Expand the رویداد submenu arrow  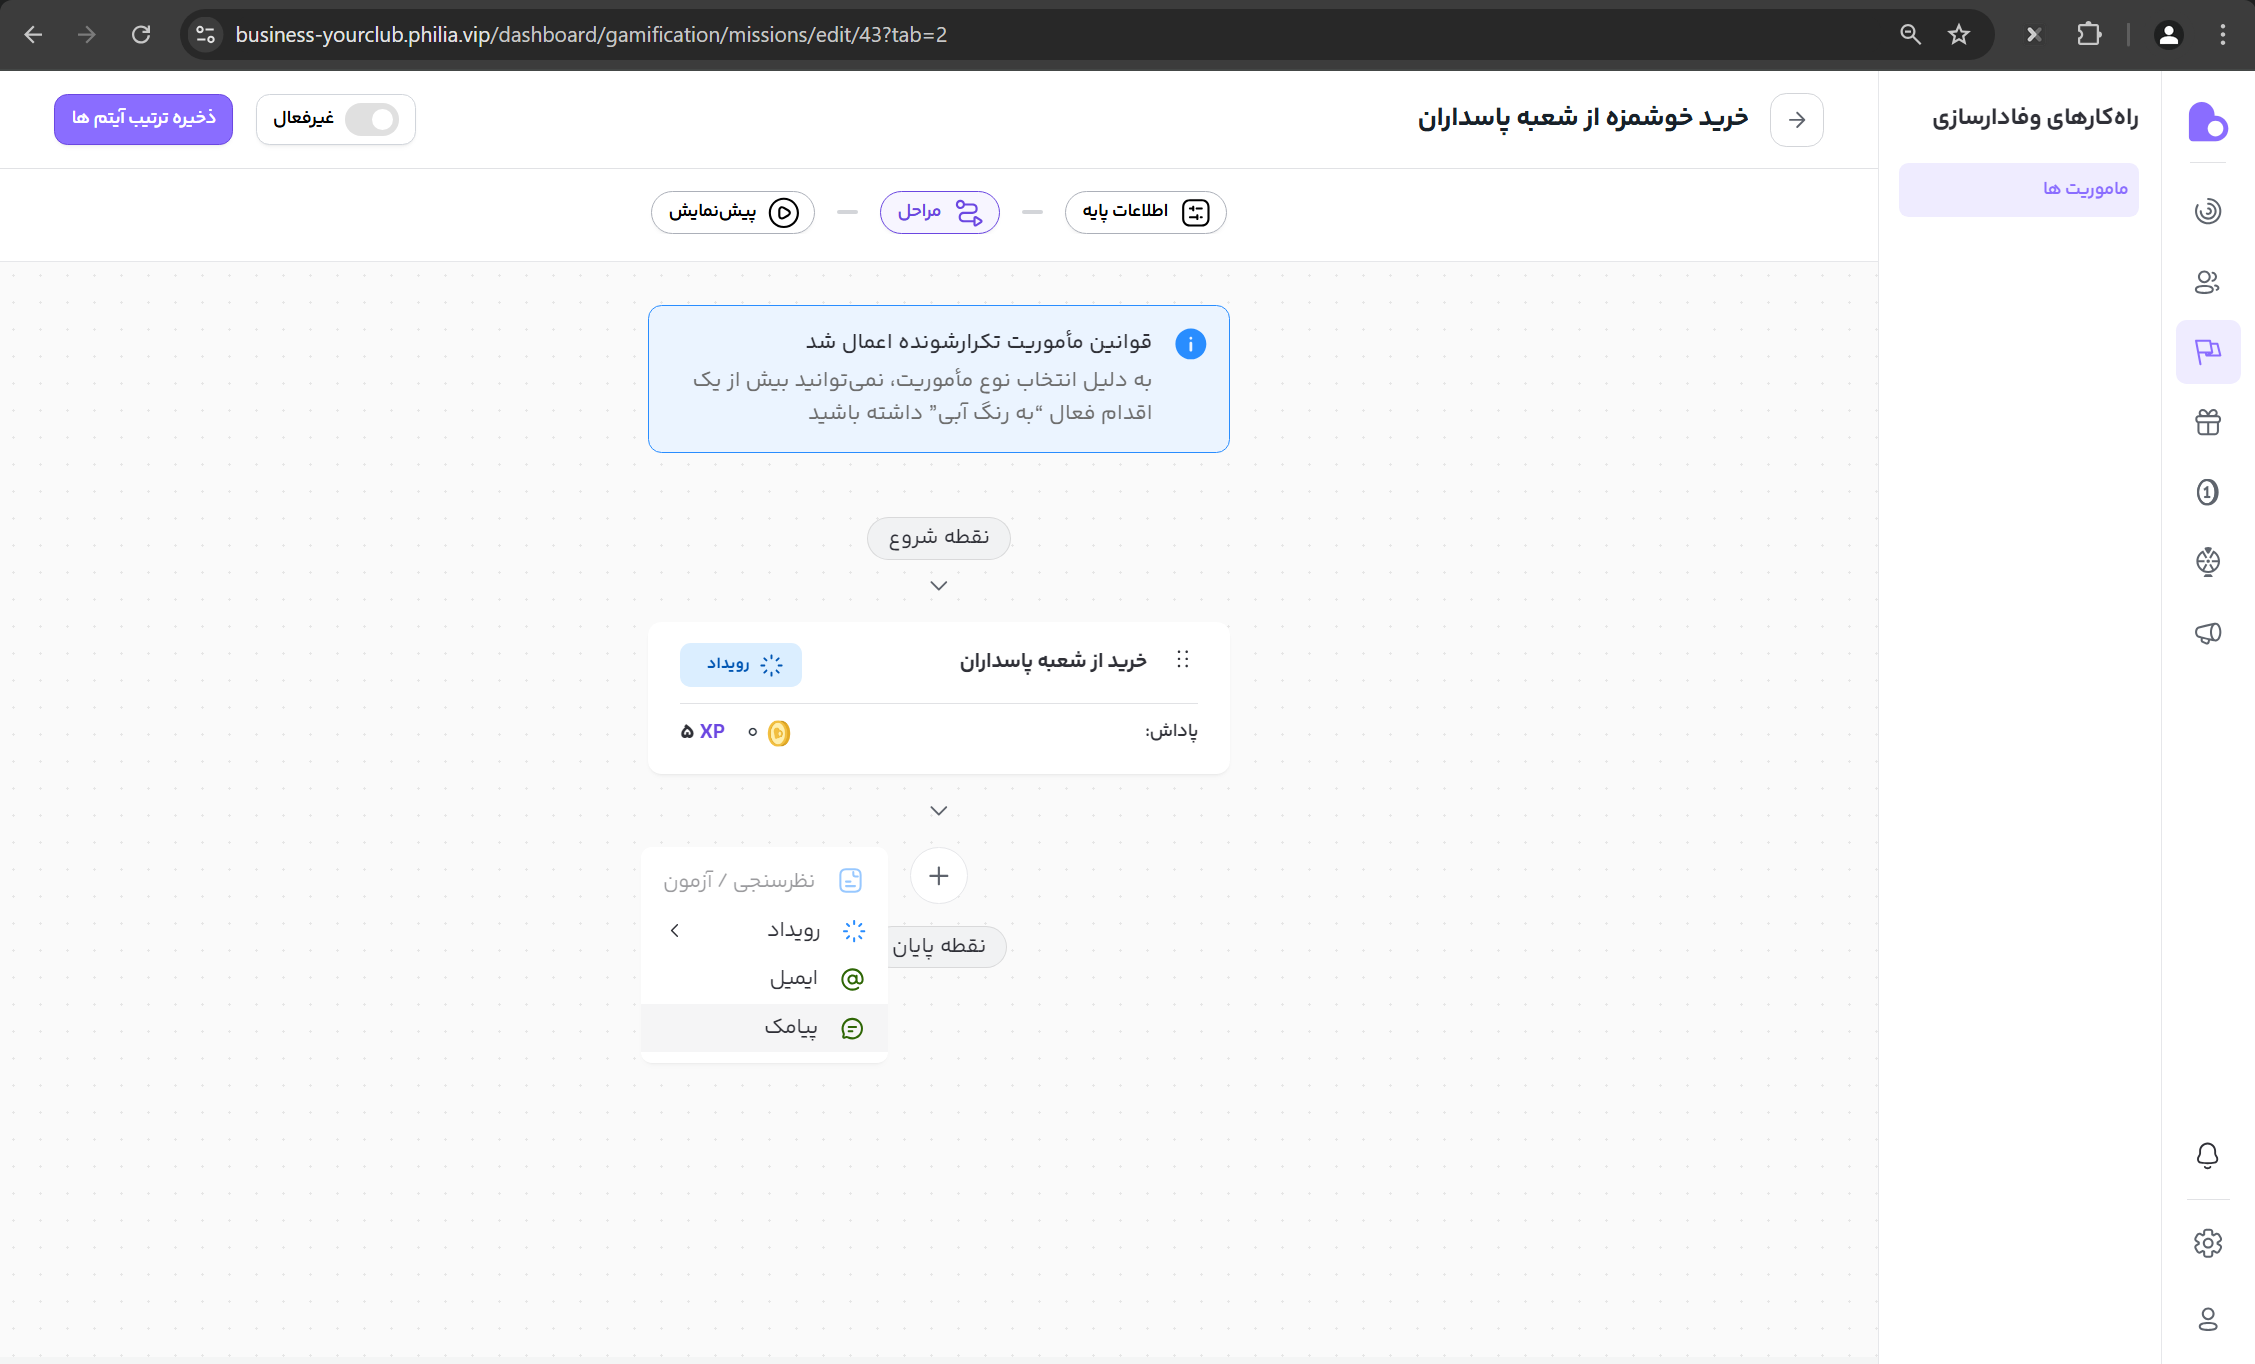[675, 931]
